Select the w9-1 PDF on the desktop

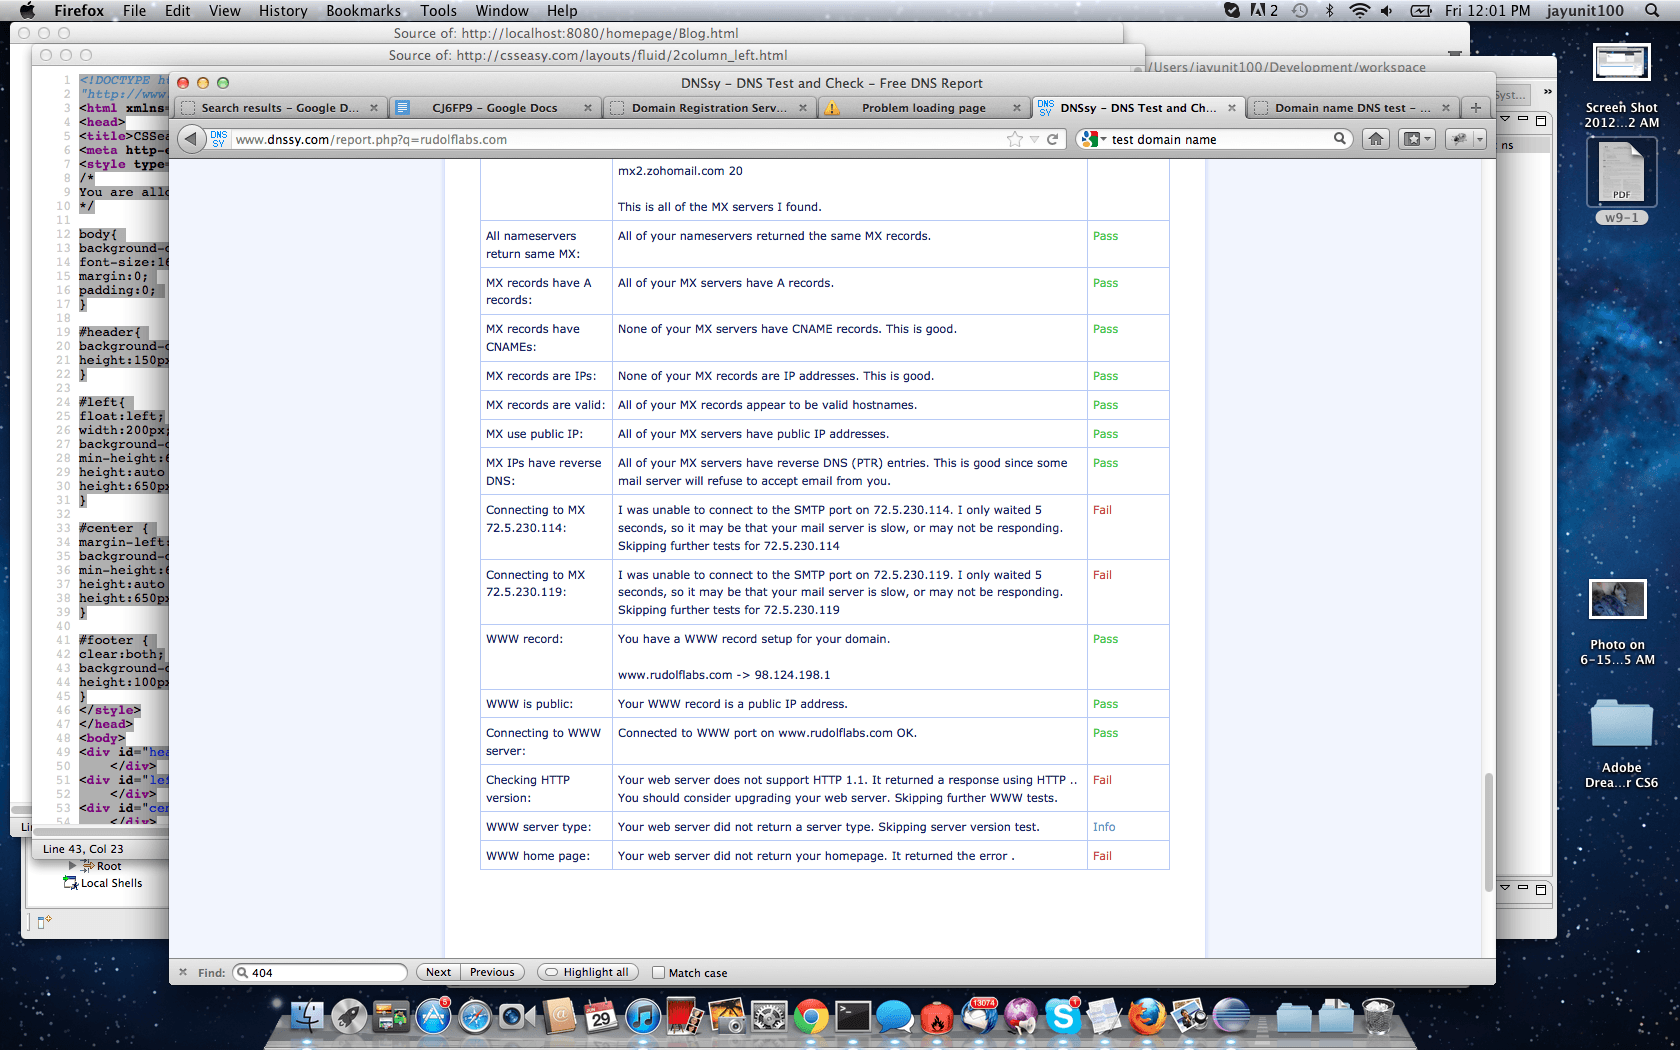pyautogui.click(x=1621, y=181)
